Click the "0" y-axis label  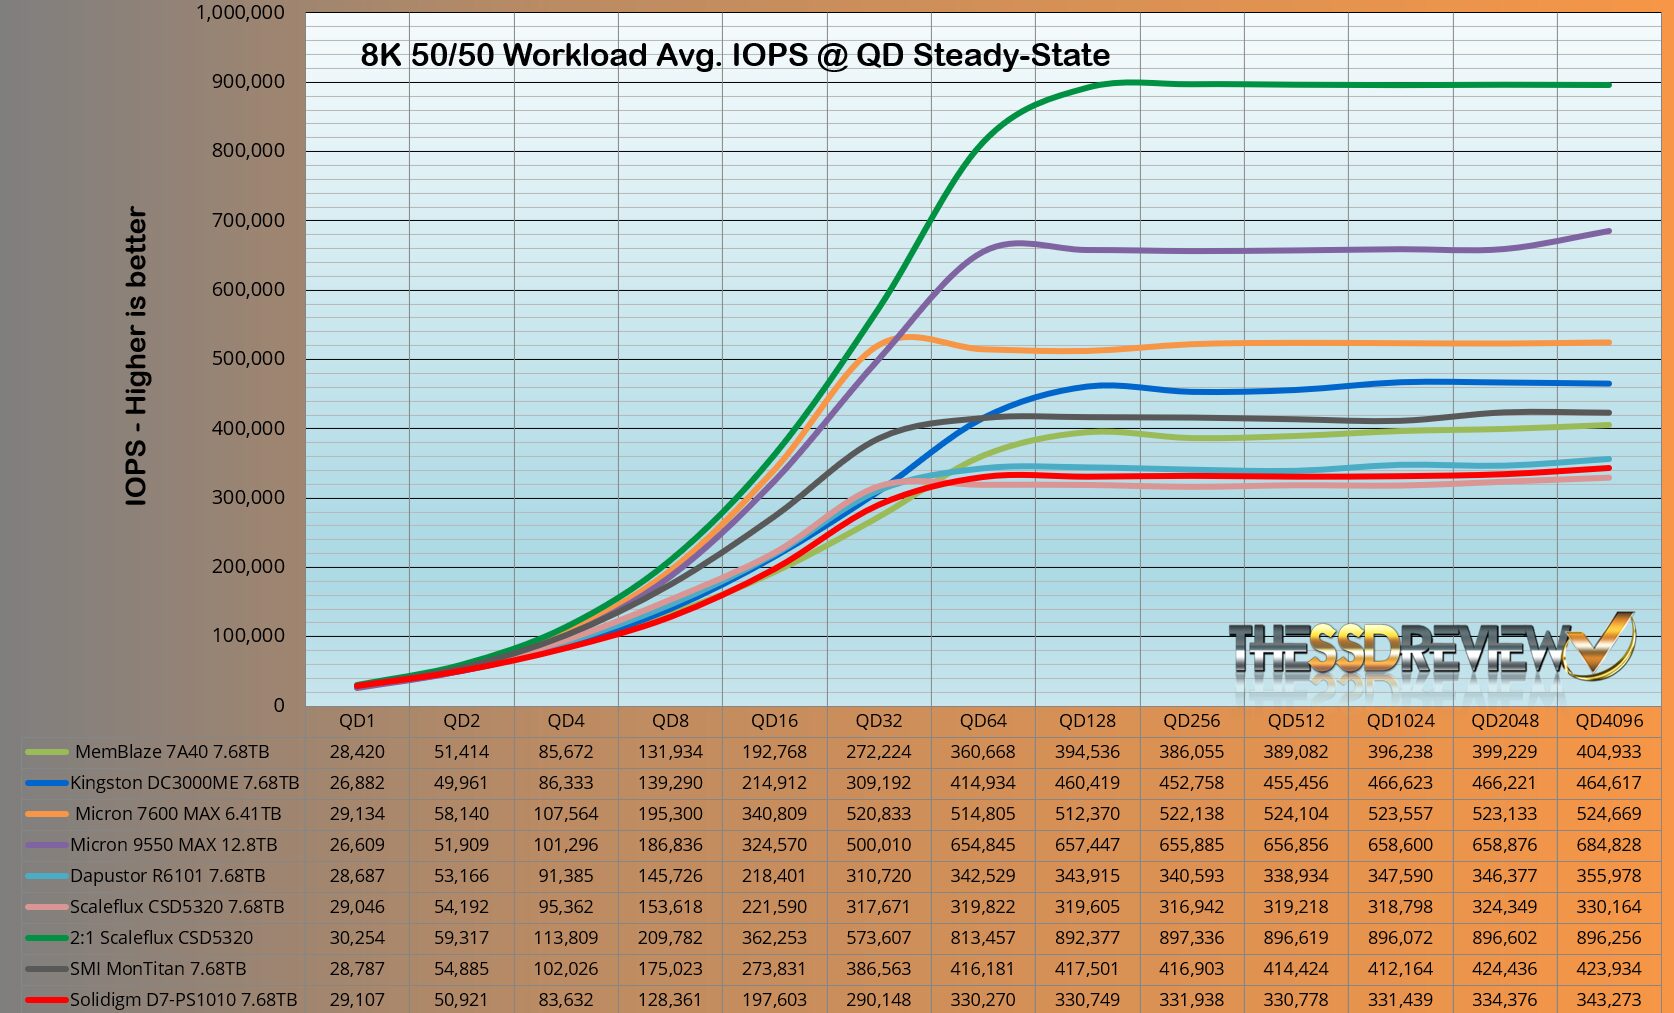pos(279,706)
